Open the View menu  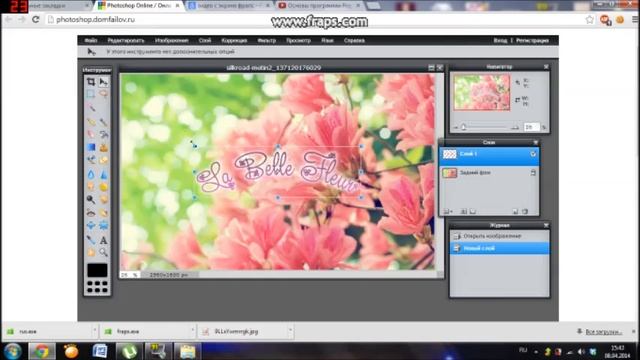(x=298, y=40)
